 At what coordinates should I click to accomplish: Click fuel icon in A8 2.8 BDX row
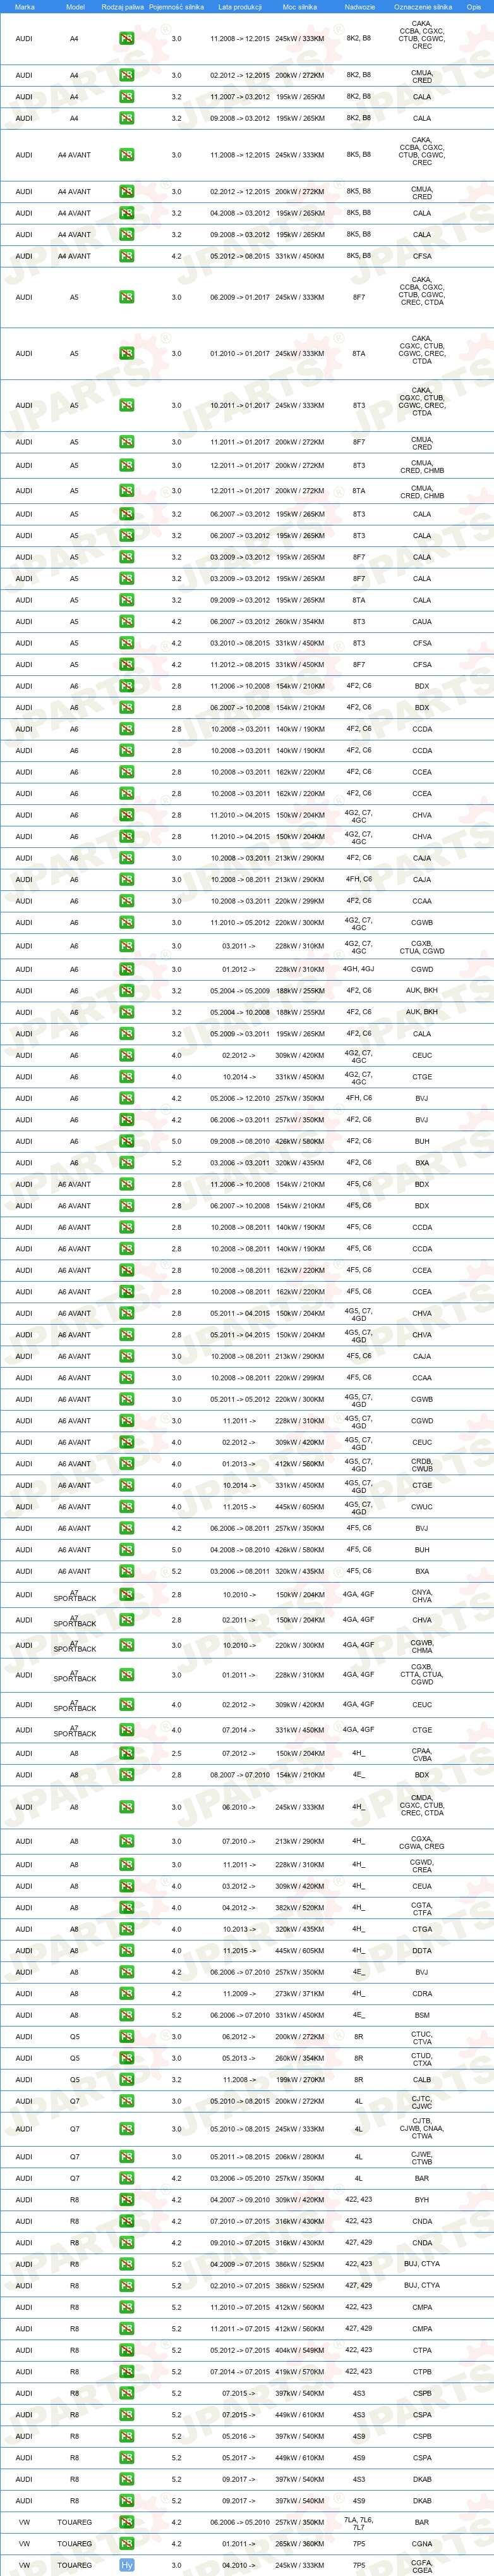pyautogui.click(x=127, y=1775)
